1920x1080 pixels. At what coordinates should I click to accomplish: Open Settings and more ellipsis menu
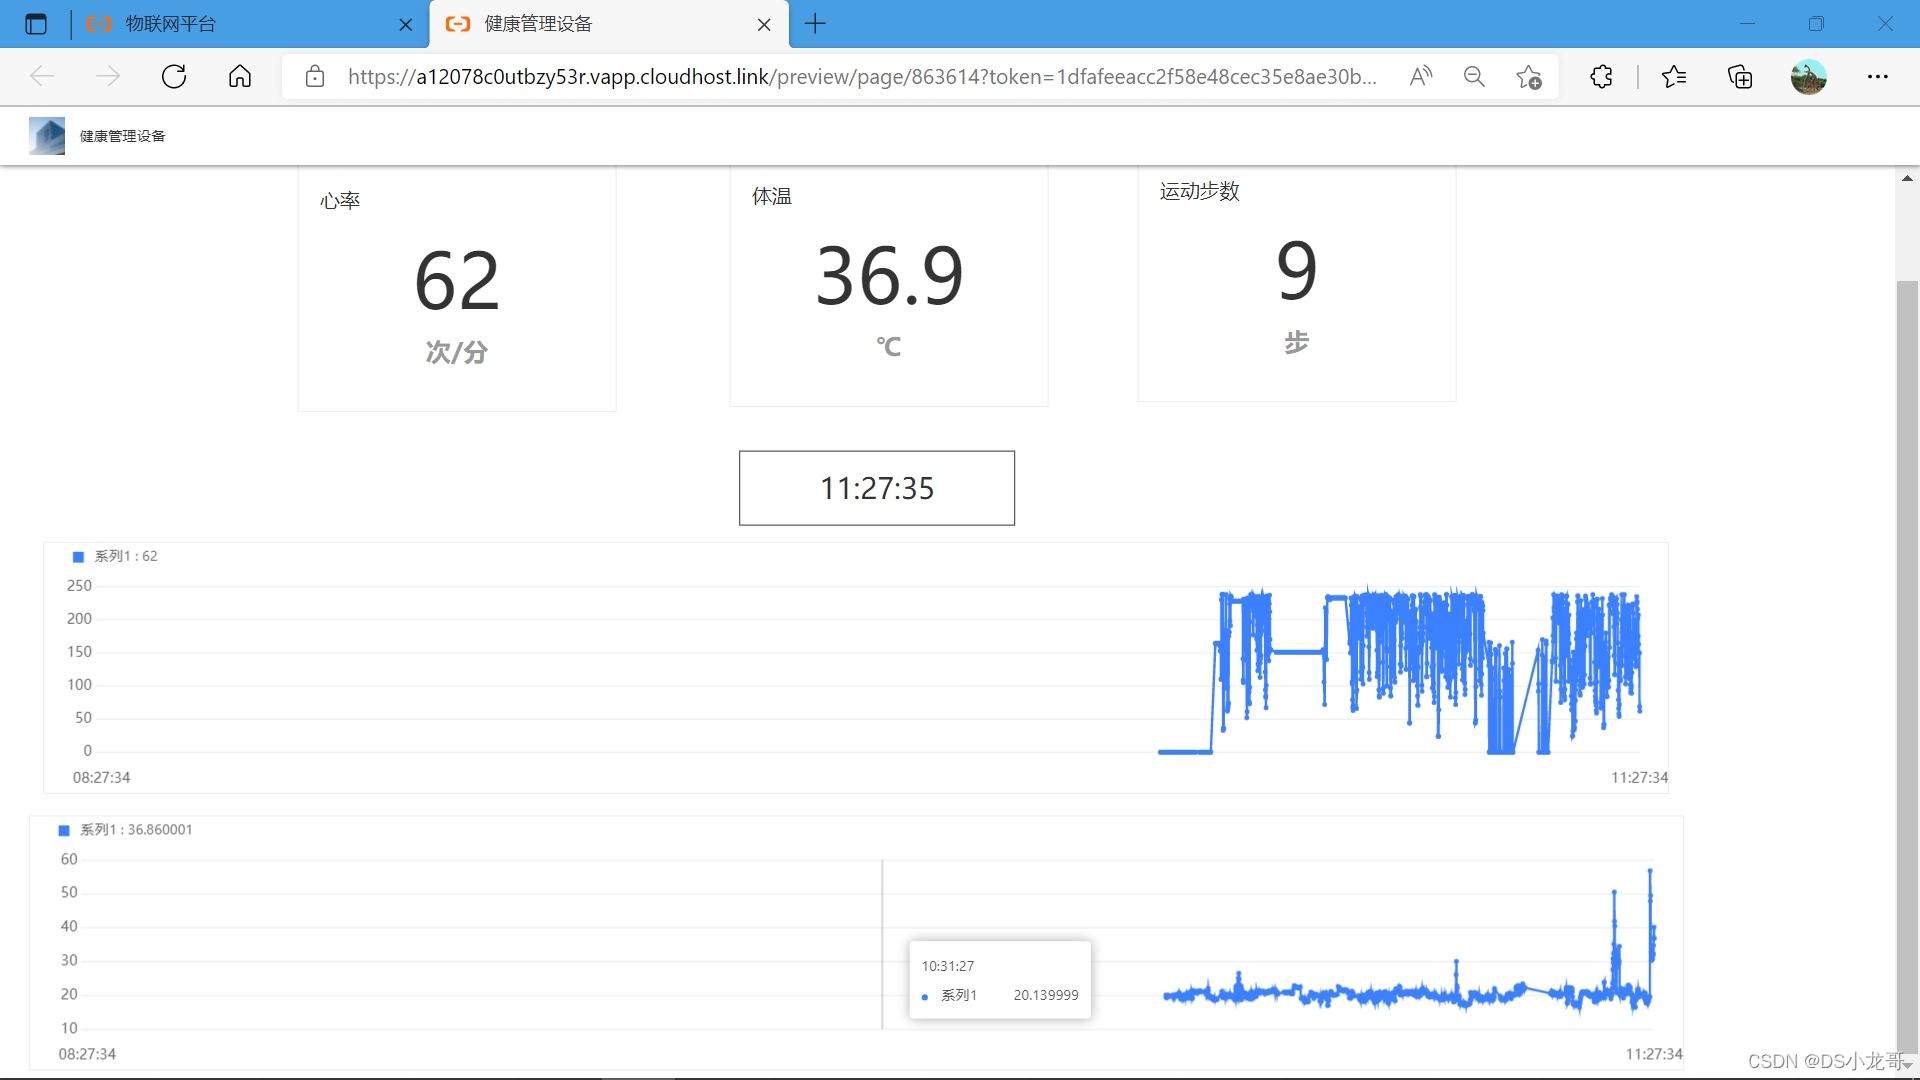1877,77
